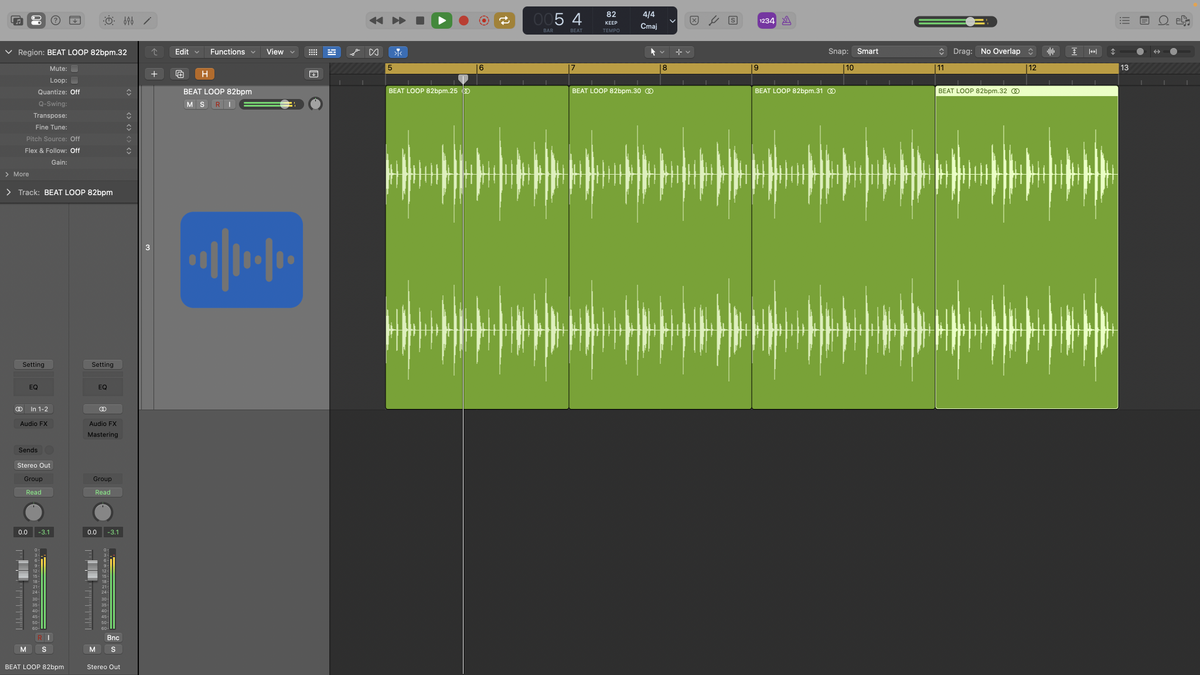Mute the BEAT LOOP 82bpm track header
Image resolution: width=1200 pixels, height=675 pixels.
point(190,104)
